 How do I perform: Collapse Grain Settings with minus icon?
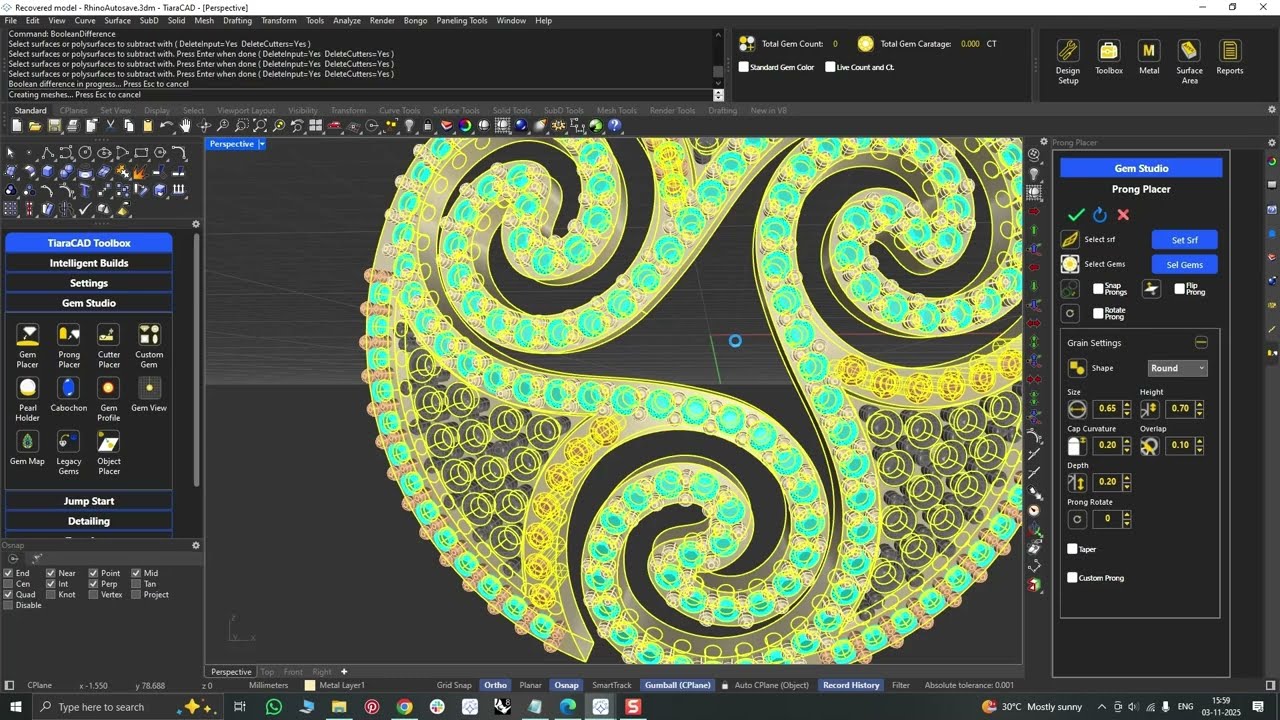[x=1201, y=343]
